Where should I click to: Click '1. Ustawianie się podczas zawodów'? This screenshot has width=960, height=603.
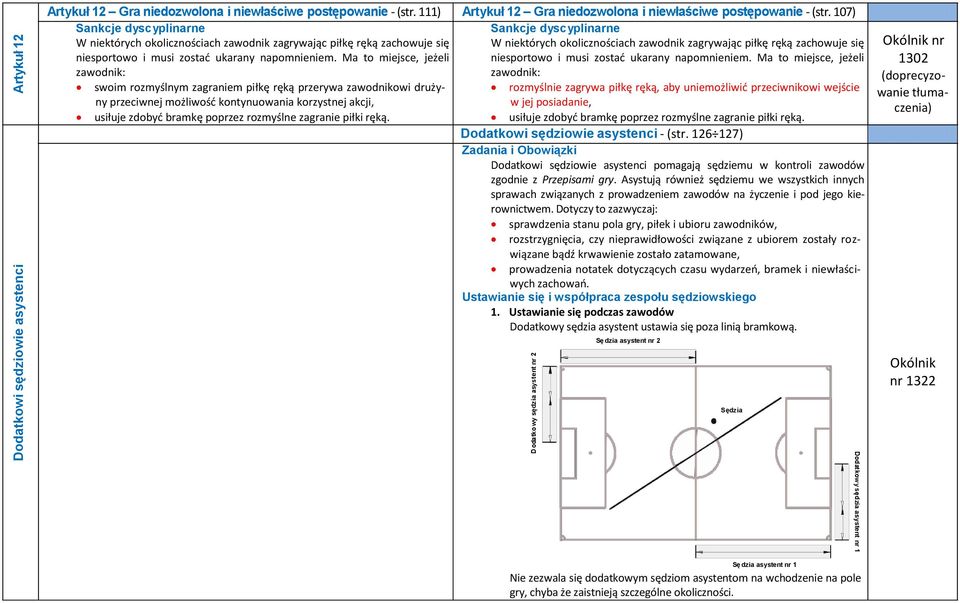point(582,312)
